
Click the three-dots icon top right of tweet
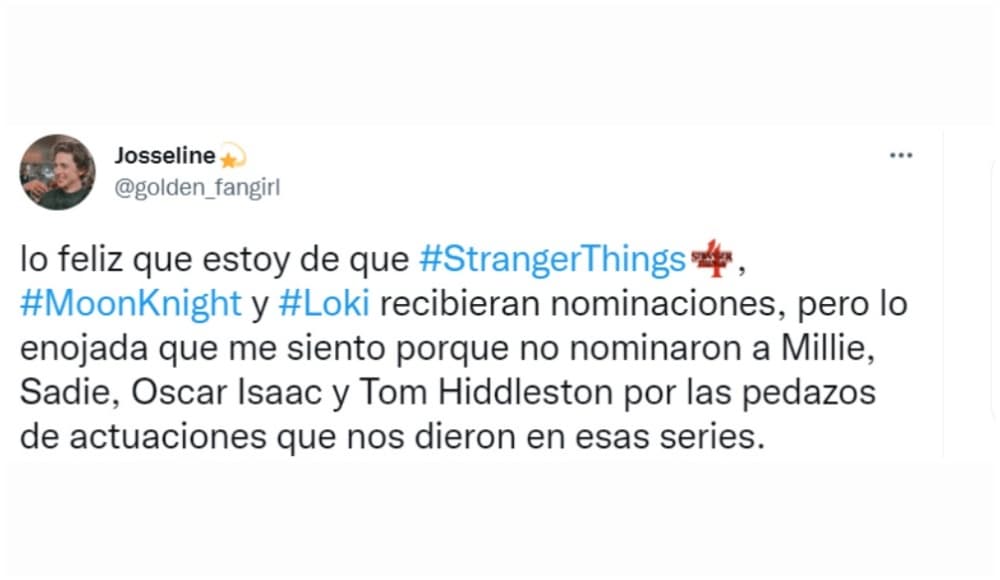pos(901,154)
